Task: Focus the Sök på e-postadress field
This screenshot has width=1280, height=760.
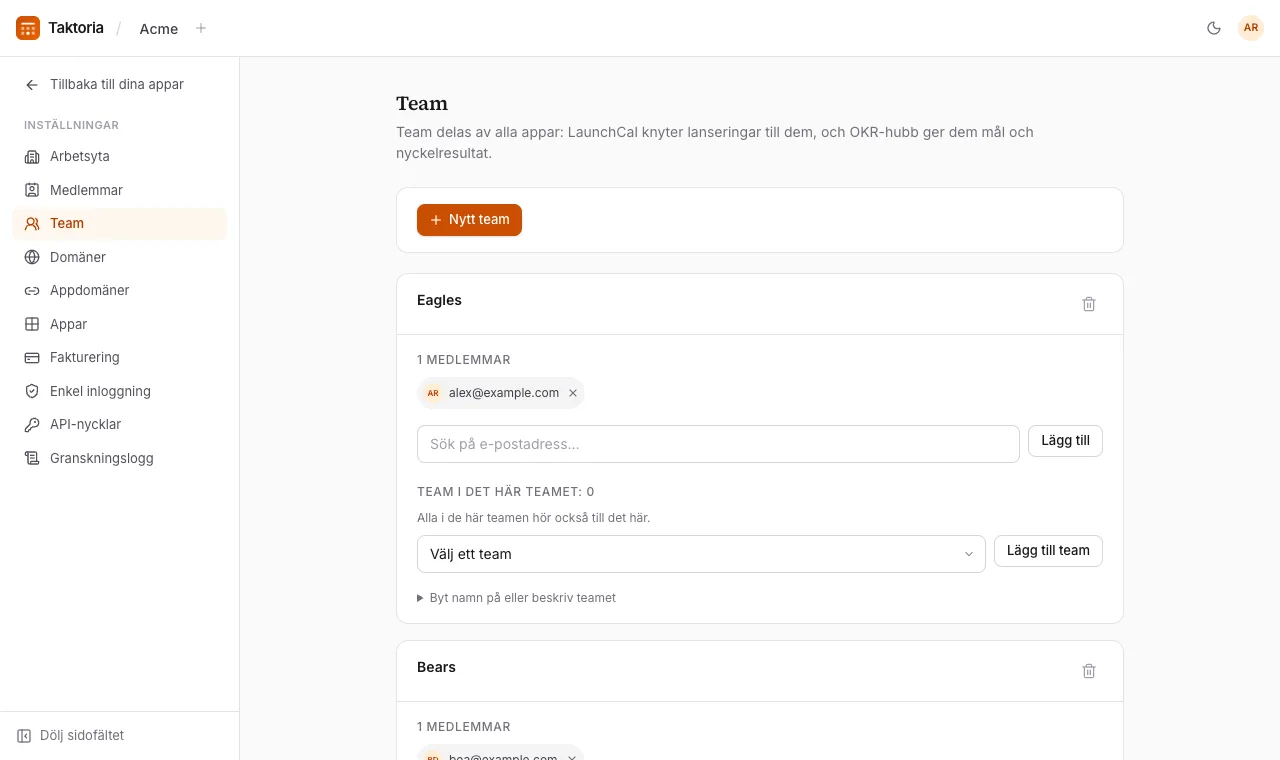Action: pyautogui.click(x=718, y=444)
